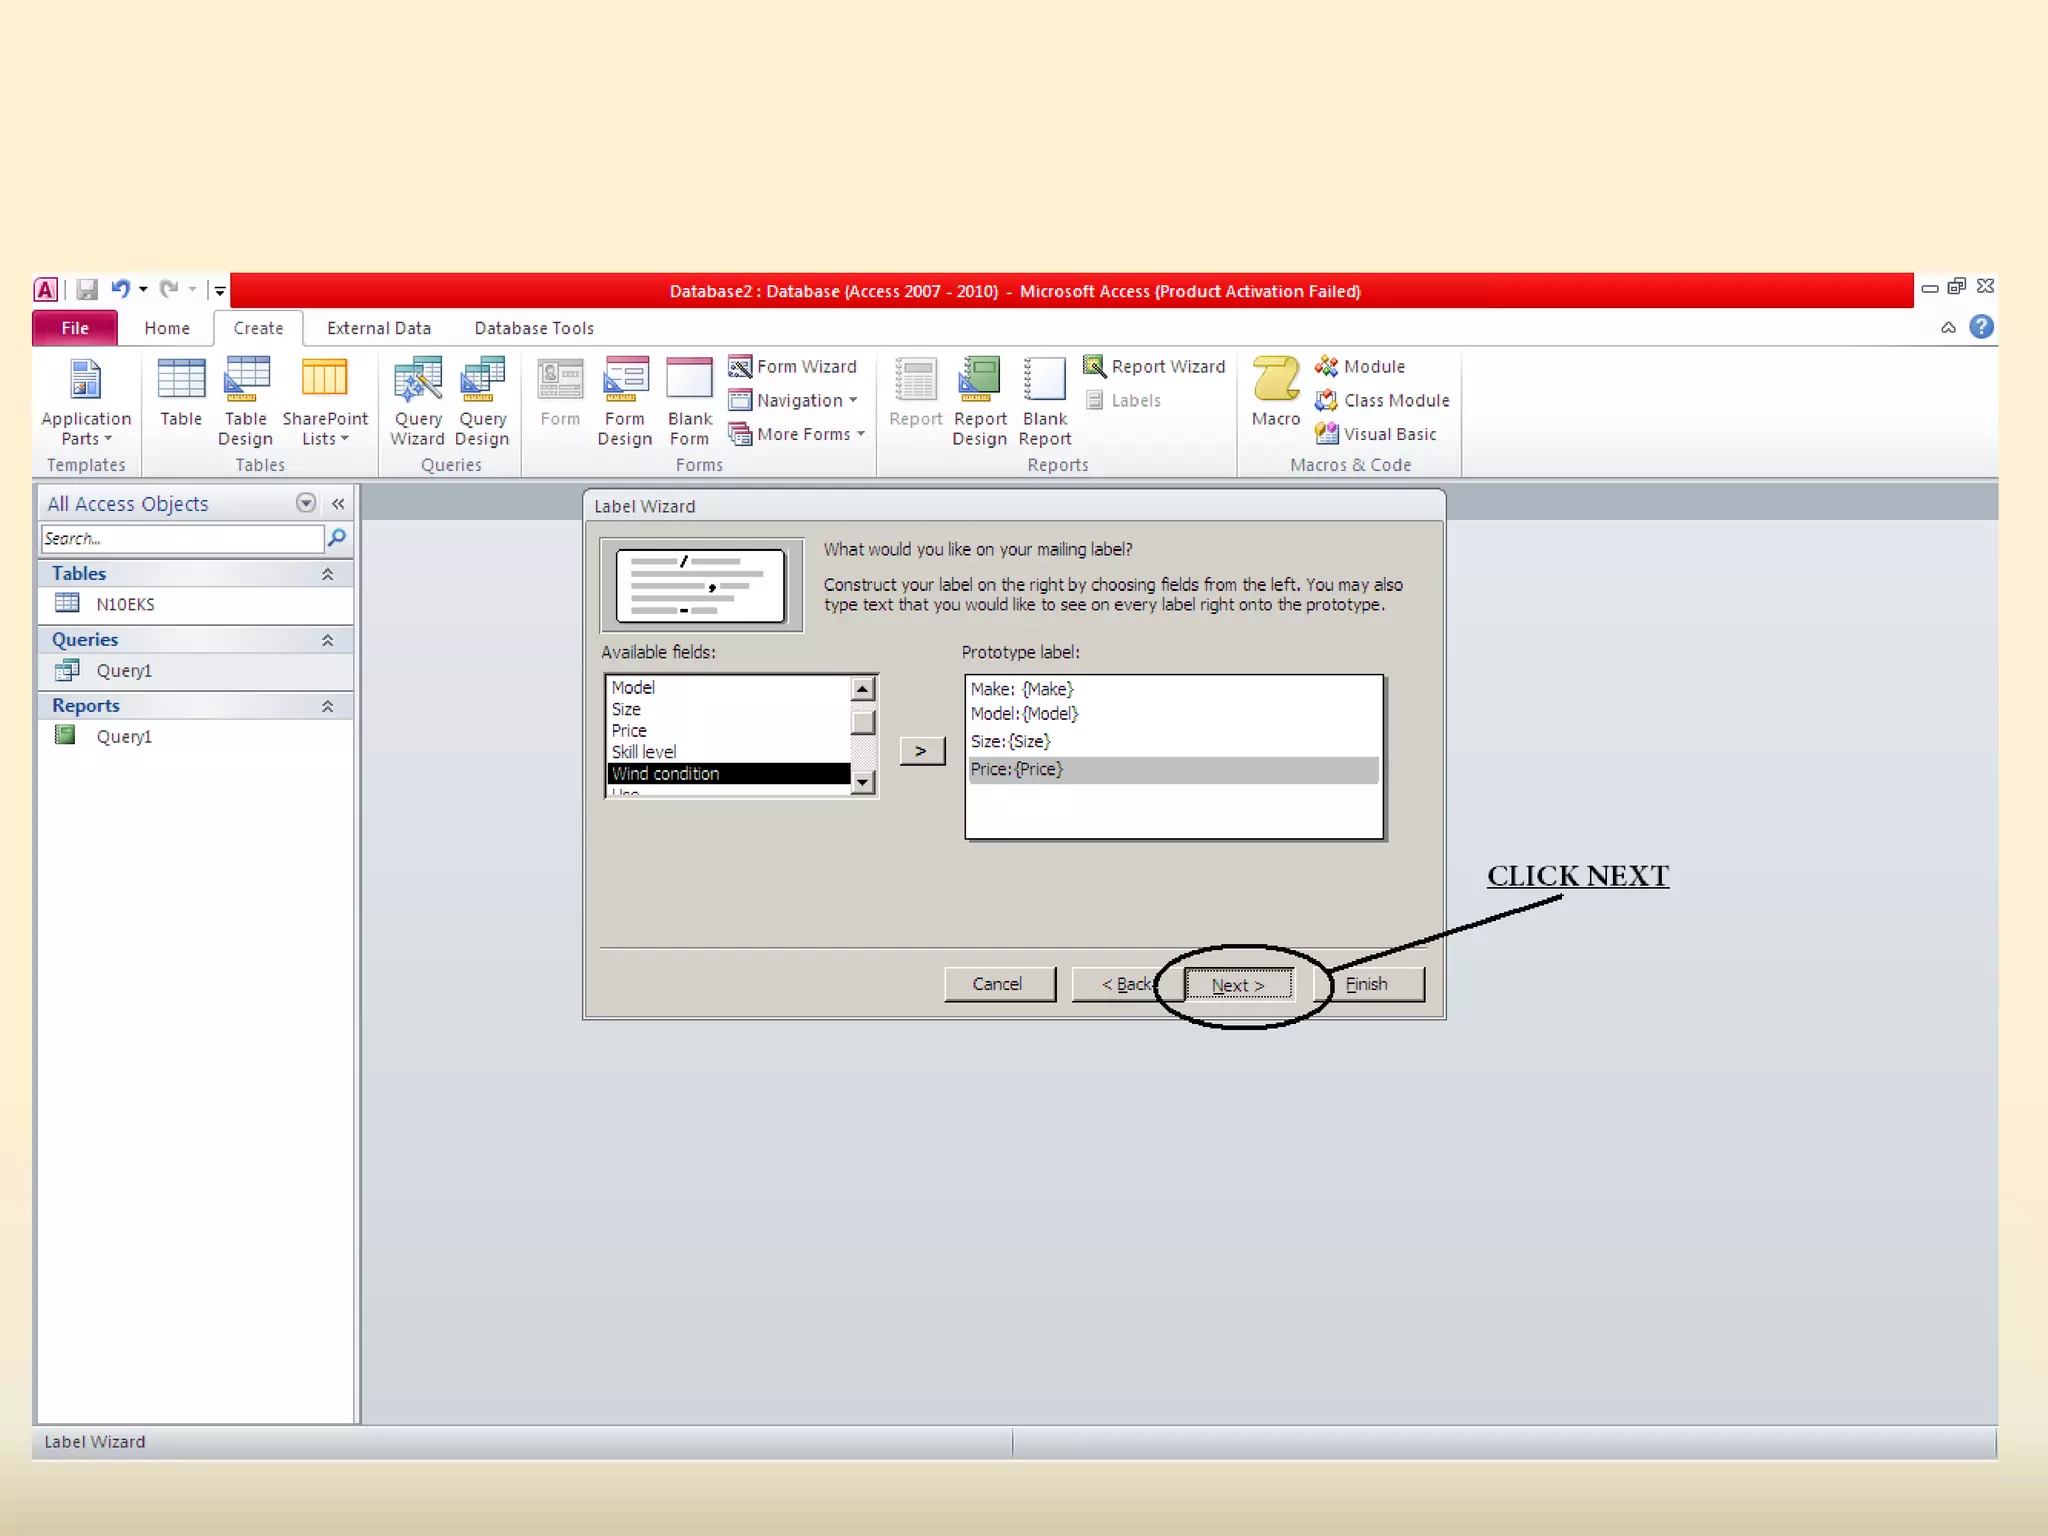Screen dimensions: 2048x1536
Task: Click the Save icon in quick access toolbar
Action: pos(87,290)
